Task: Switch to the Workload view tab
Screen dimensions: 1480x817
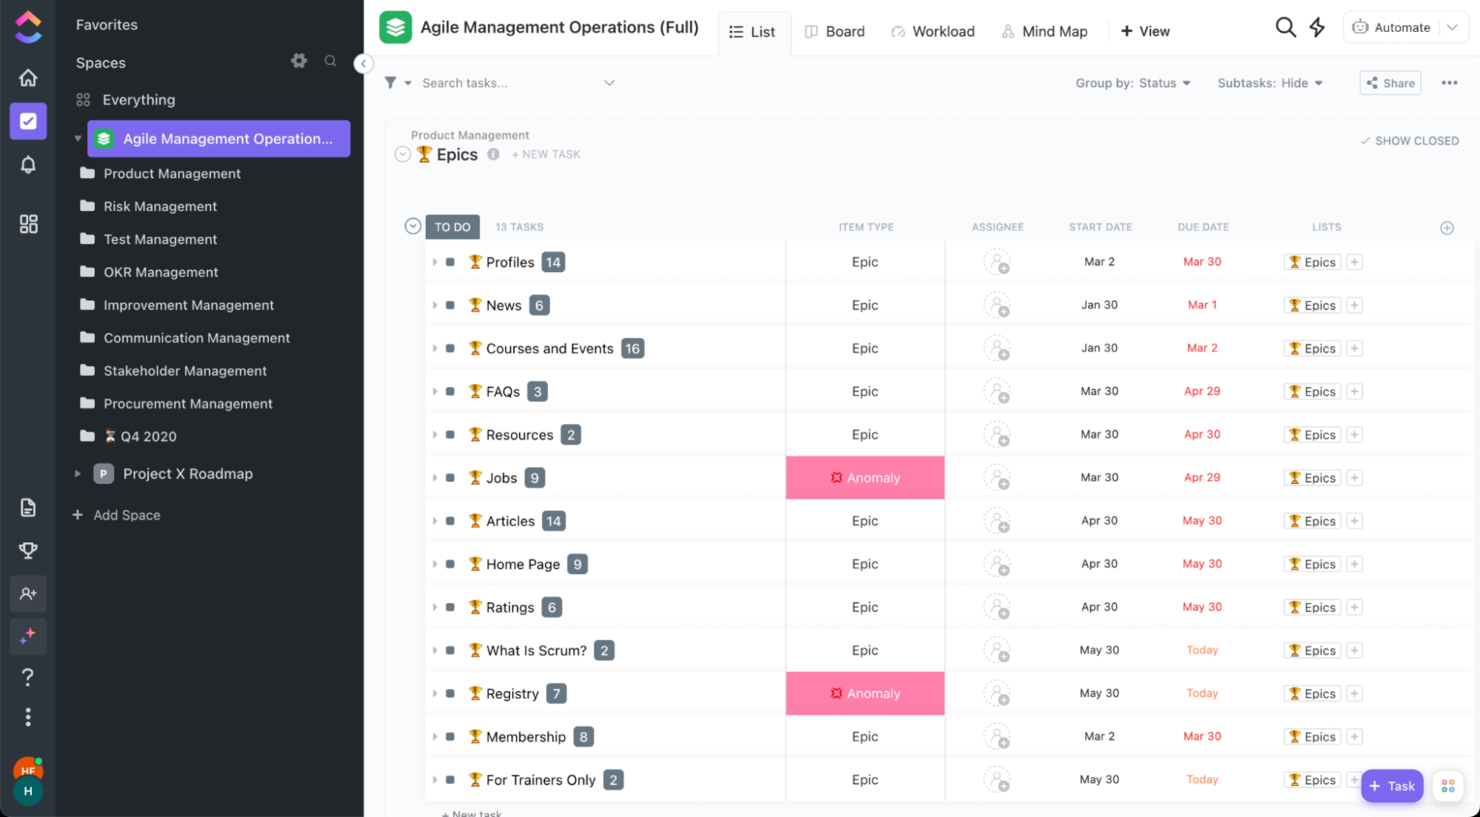Action: point(933,31)
